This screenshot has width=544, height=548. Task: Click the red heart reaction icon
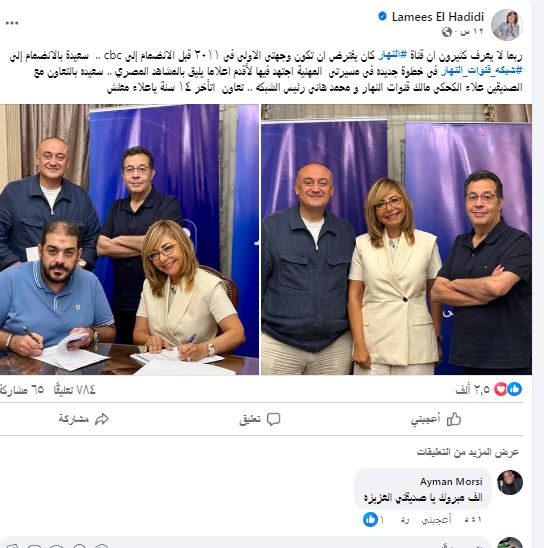pyautogui.click(x=501, y=389)
